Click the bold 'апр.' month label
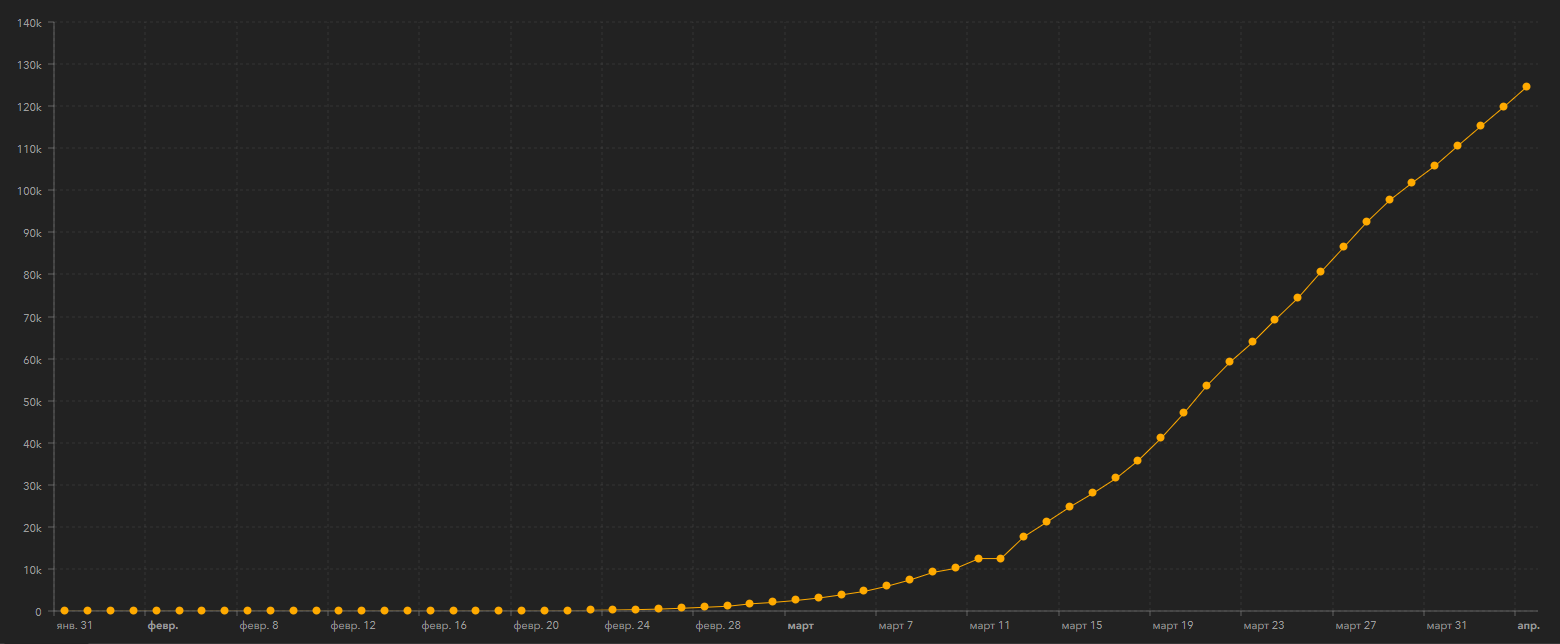Screen dimensions: 1560x644 point(1528,626)
